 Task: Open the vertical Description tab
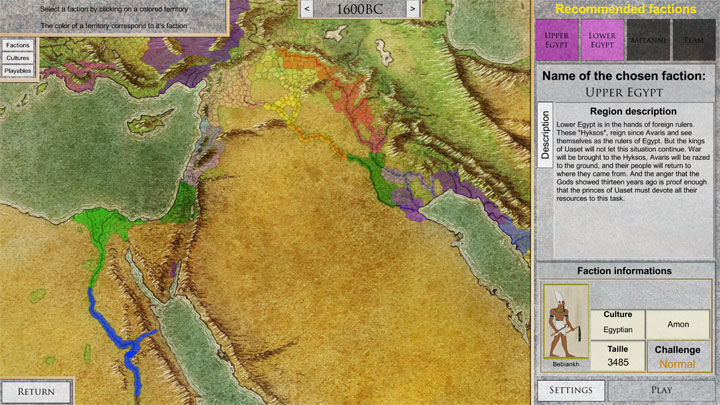tap(546, 134)
